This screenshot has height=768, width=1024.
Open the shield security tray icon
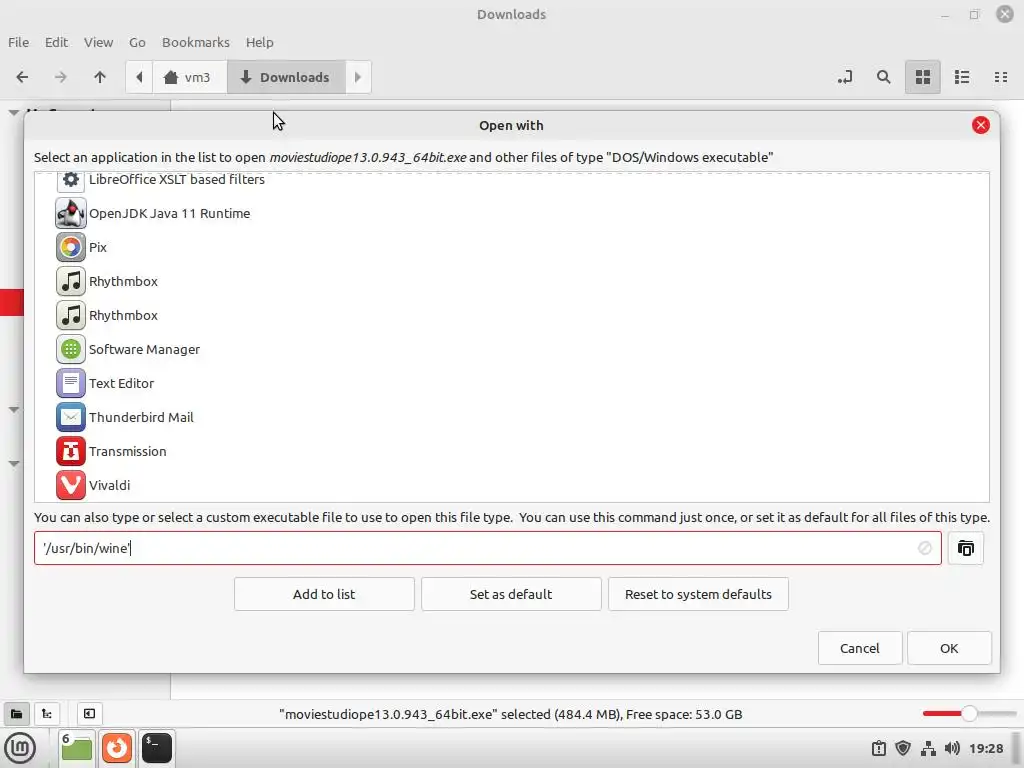pyautogui.click(x=903, y=748)
